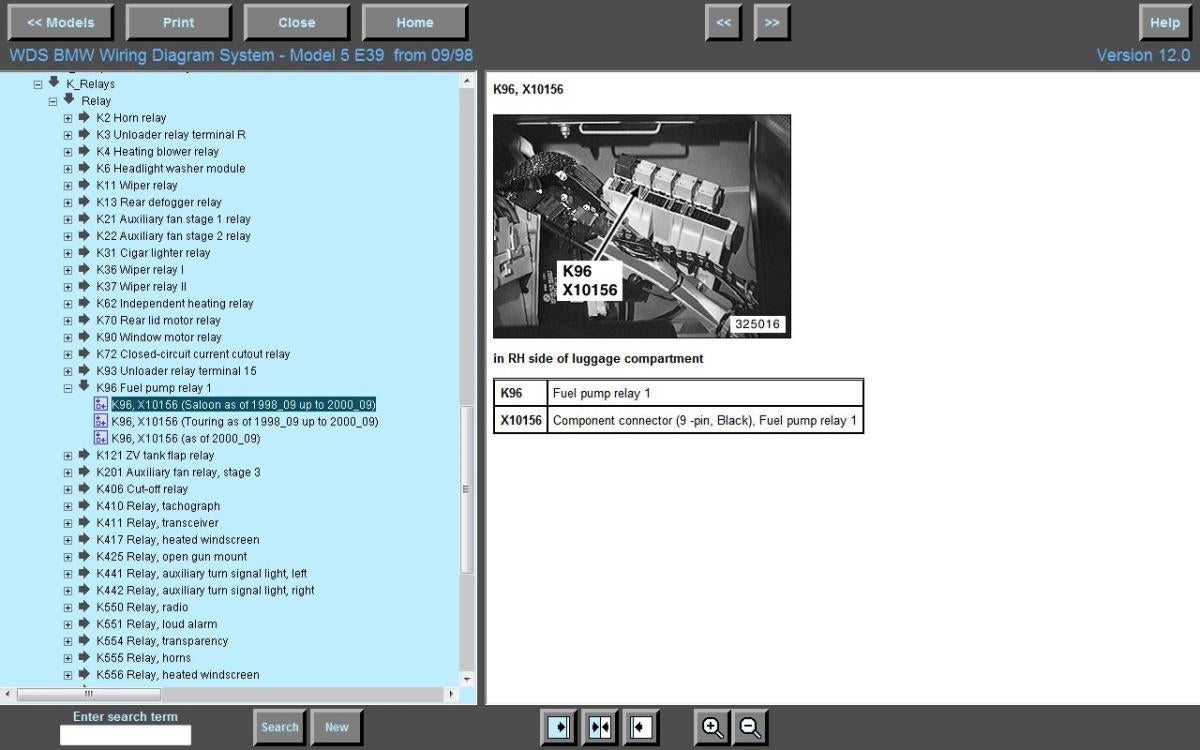
Task: Click the K96 relay location photo
Action: point(641,226)
